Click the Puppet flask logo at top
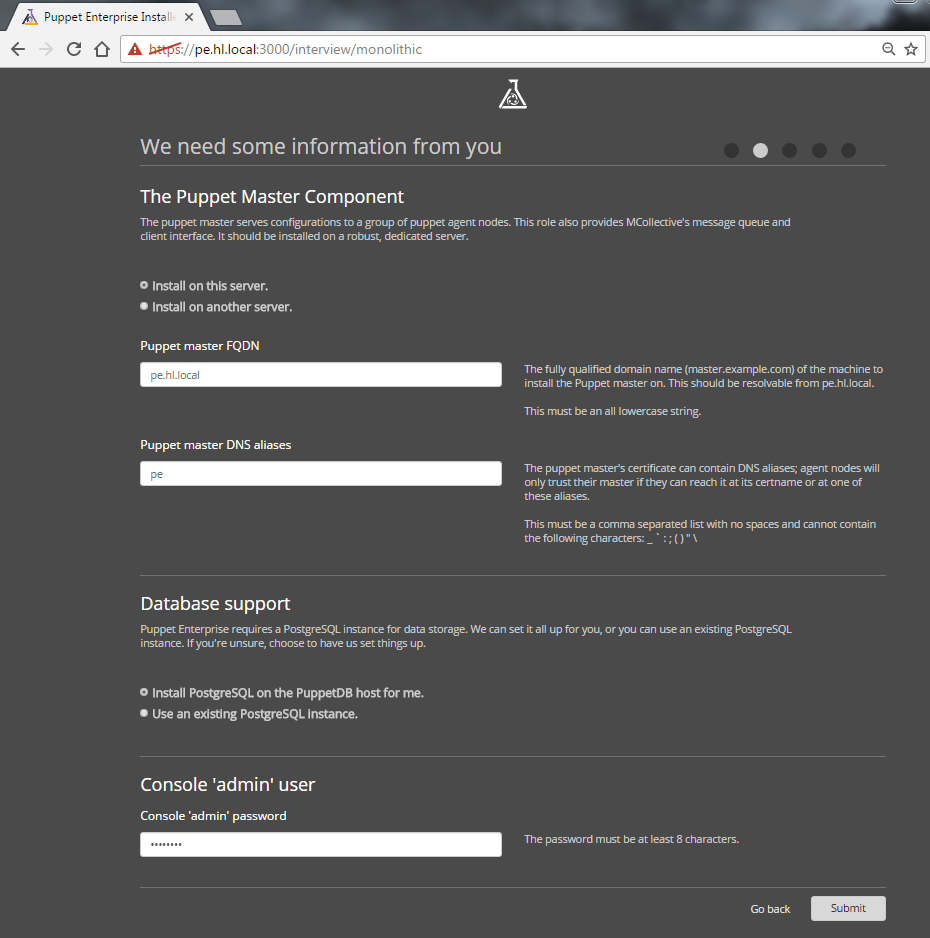 pos(513,94)
